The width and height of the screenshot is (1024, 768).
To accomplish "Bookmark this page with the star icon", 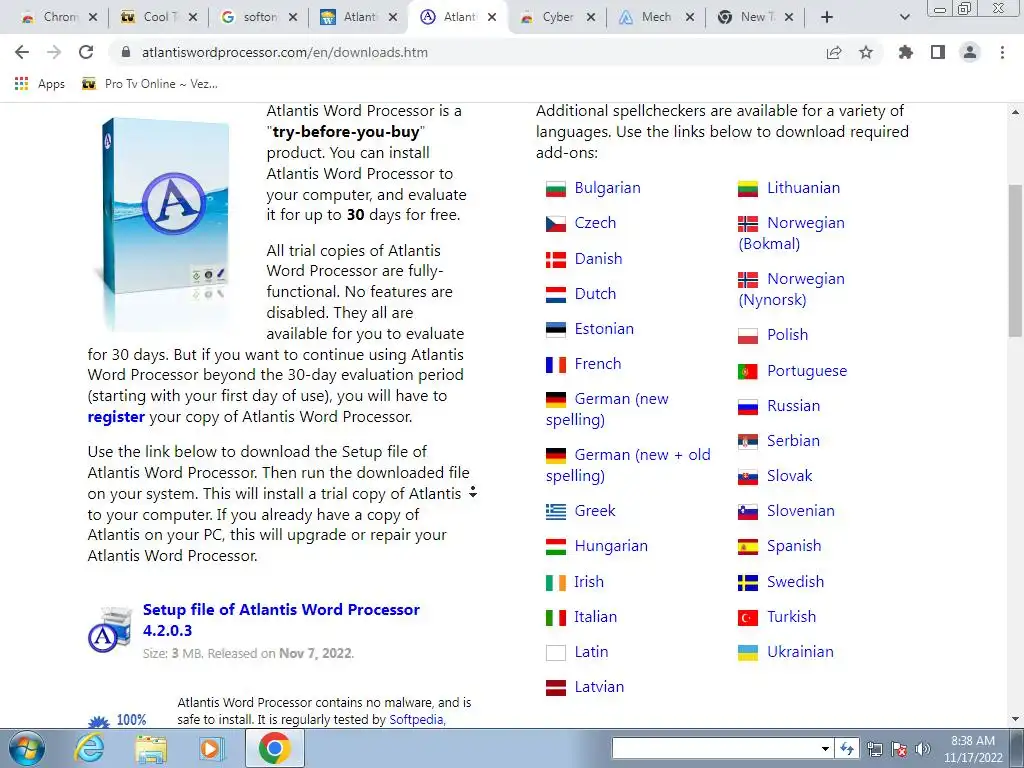I will point(866,52).
